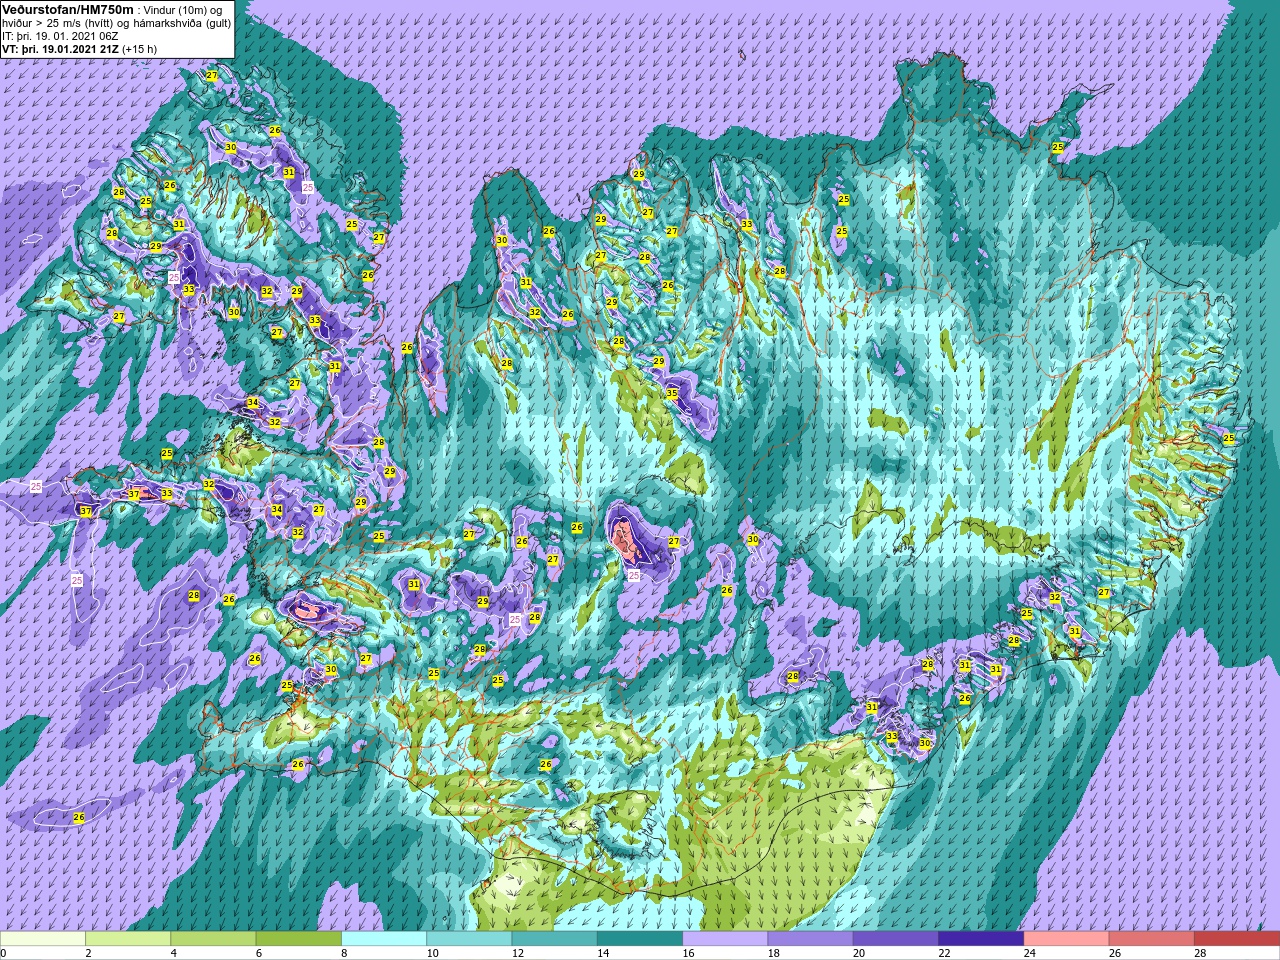Viewport: 1280px width, 960px height.
Task: Select the 4–6 m/s green legend swatch
Action: (x=213, y=939)
